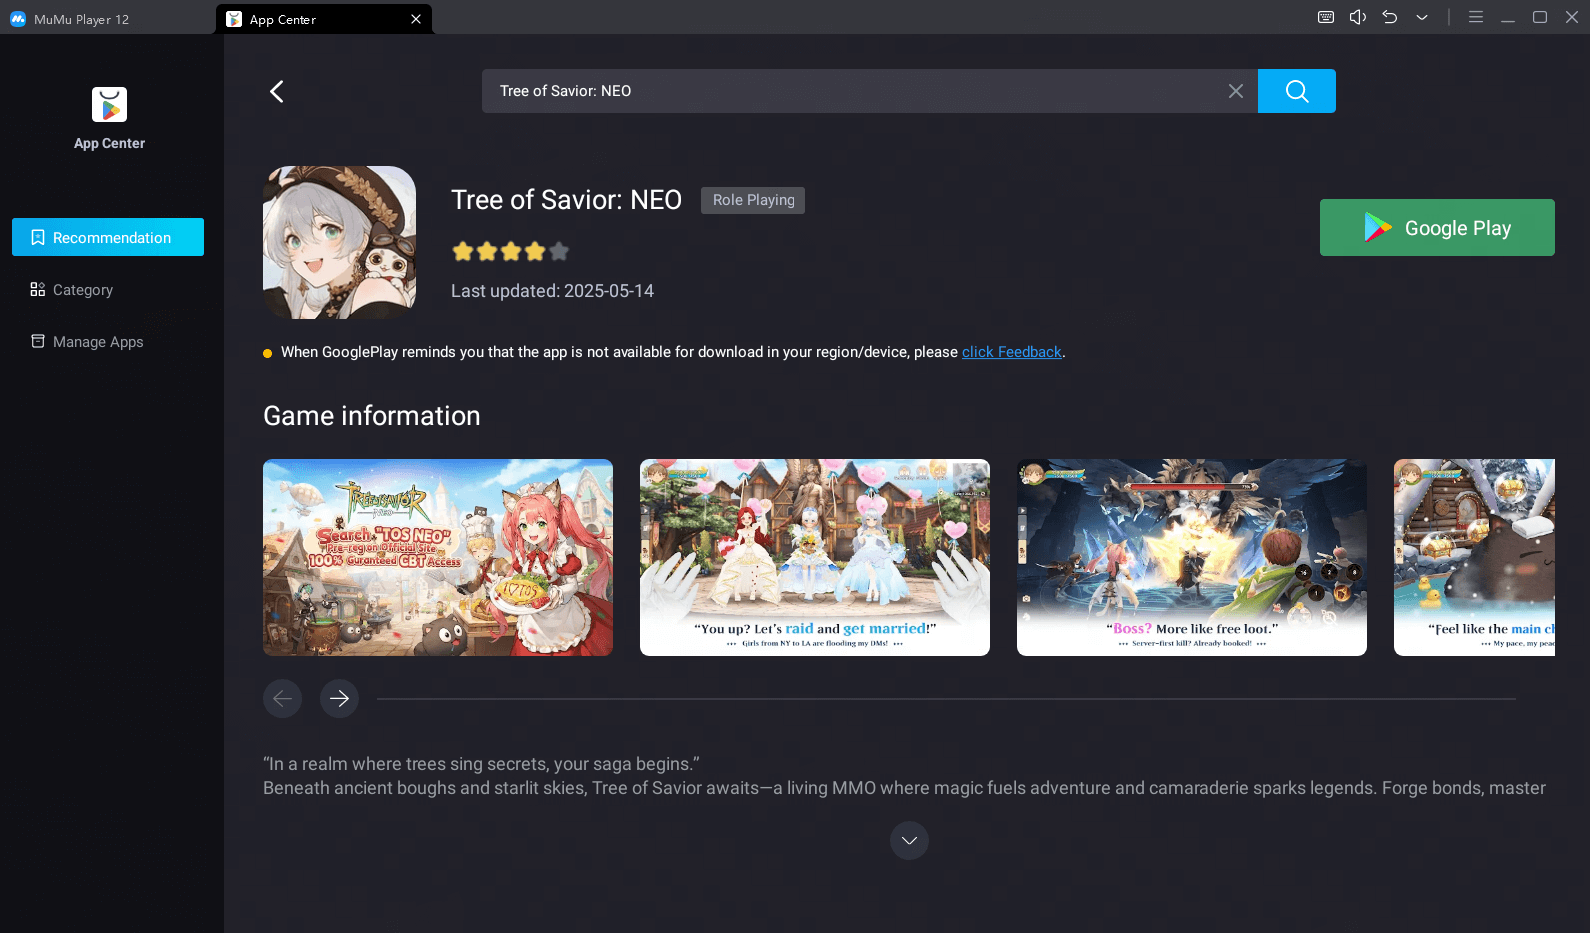The width and height of the screenshot is (1590, 933).
Task: Clear the search text with the X icon
Action: 1236,91
